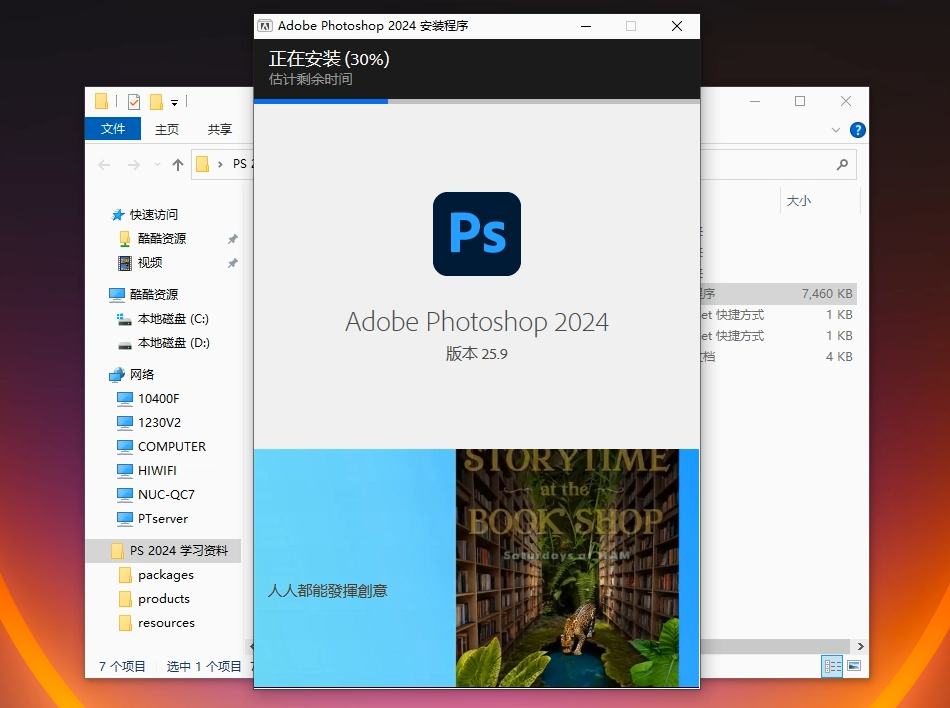Viewport: 950px width, 708px height.
Task: Click the search magnifier icon in Explorer
Action: pyautogui.click(x=842, y=165)
